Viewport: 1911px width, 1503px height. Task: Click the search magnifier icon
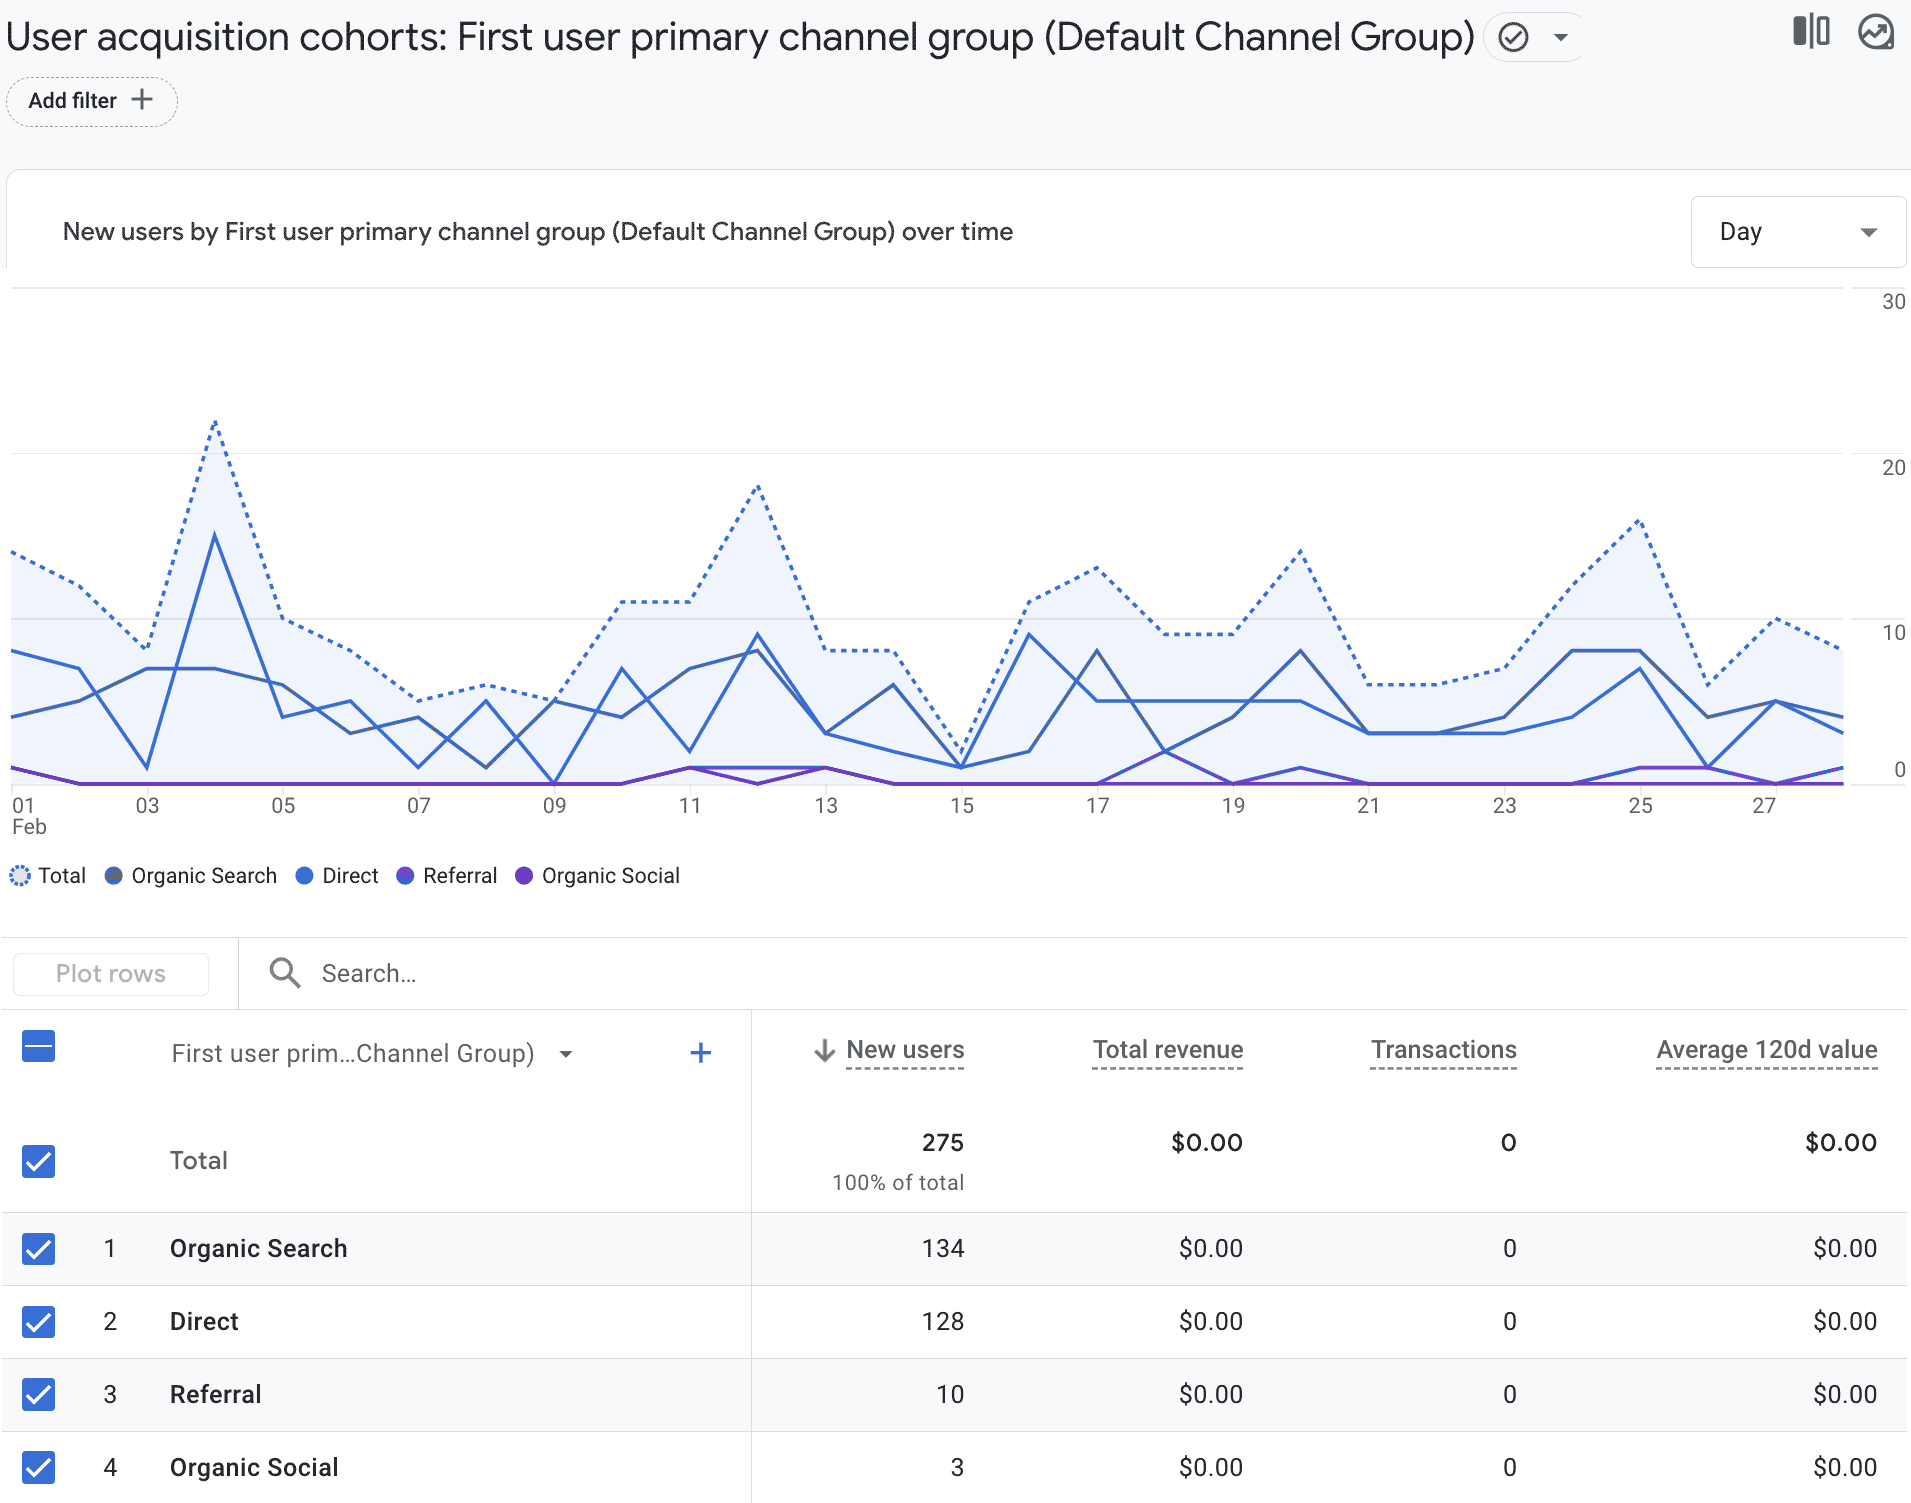(x=285, y=973)
